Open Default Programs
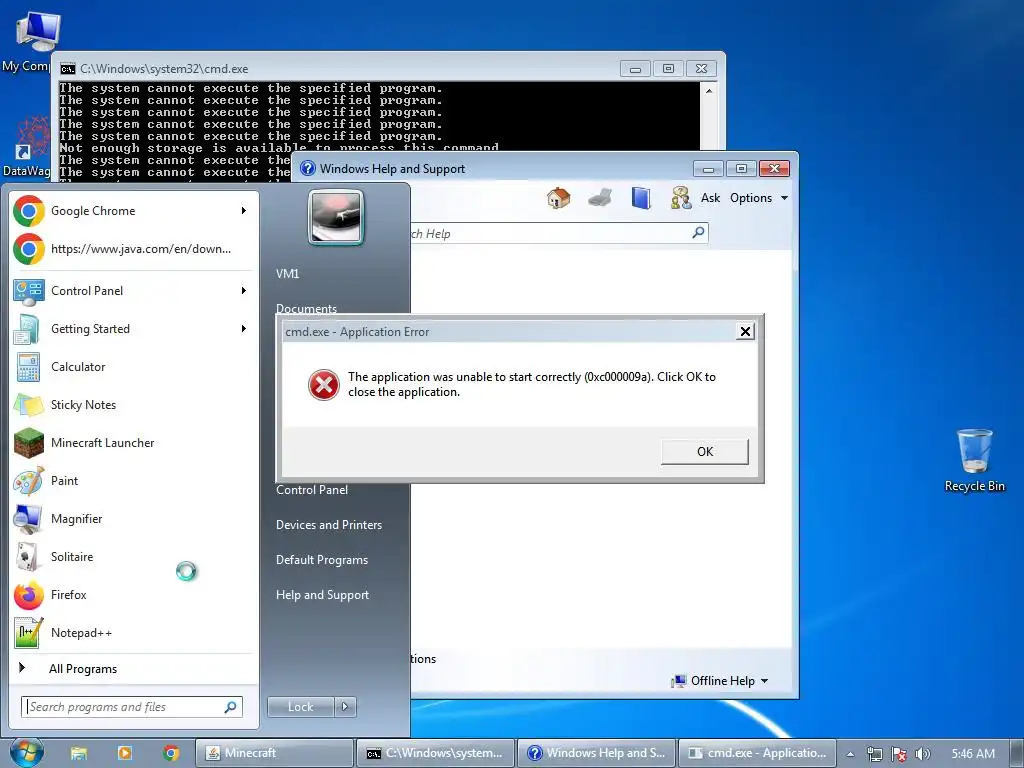The image size is (1024, 768). [x=322, y=560]
